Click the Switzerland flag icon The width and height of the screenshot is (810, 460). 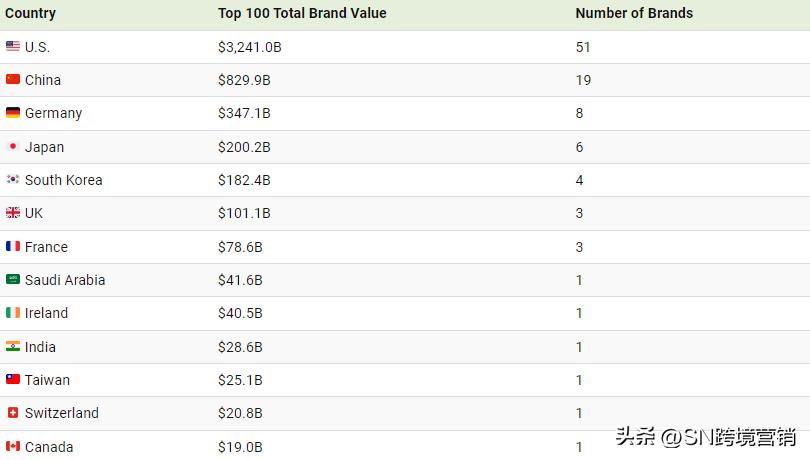coord(13,413)
